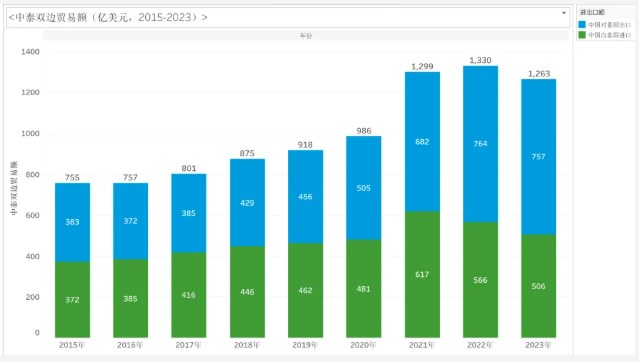Viewport: 639px width, 362px height.
Task: Click the total label 986
Action: tap(364, 131)
